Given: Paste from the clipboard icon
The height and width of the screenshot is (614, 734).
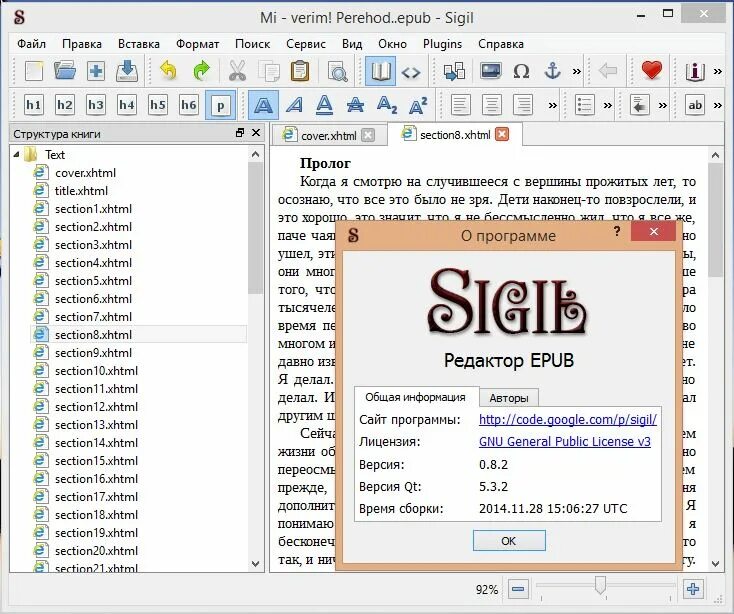Looking at the screenshot, I should 300,71.
